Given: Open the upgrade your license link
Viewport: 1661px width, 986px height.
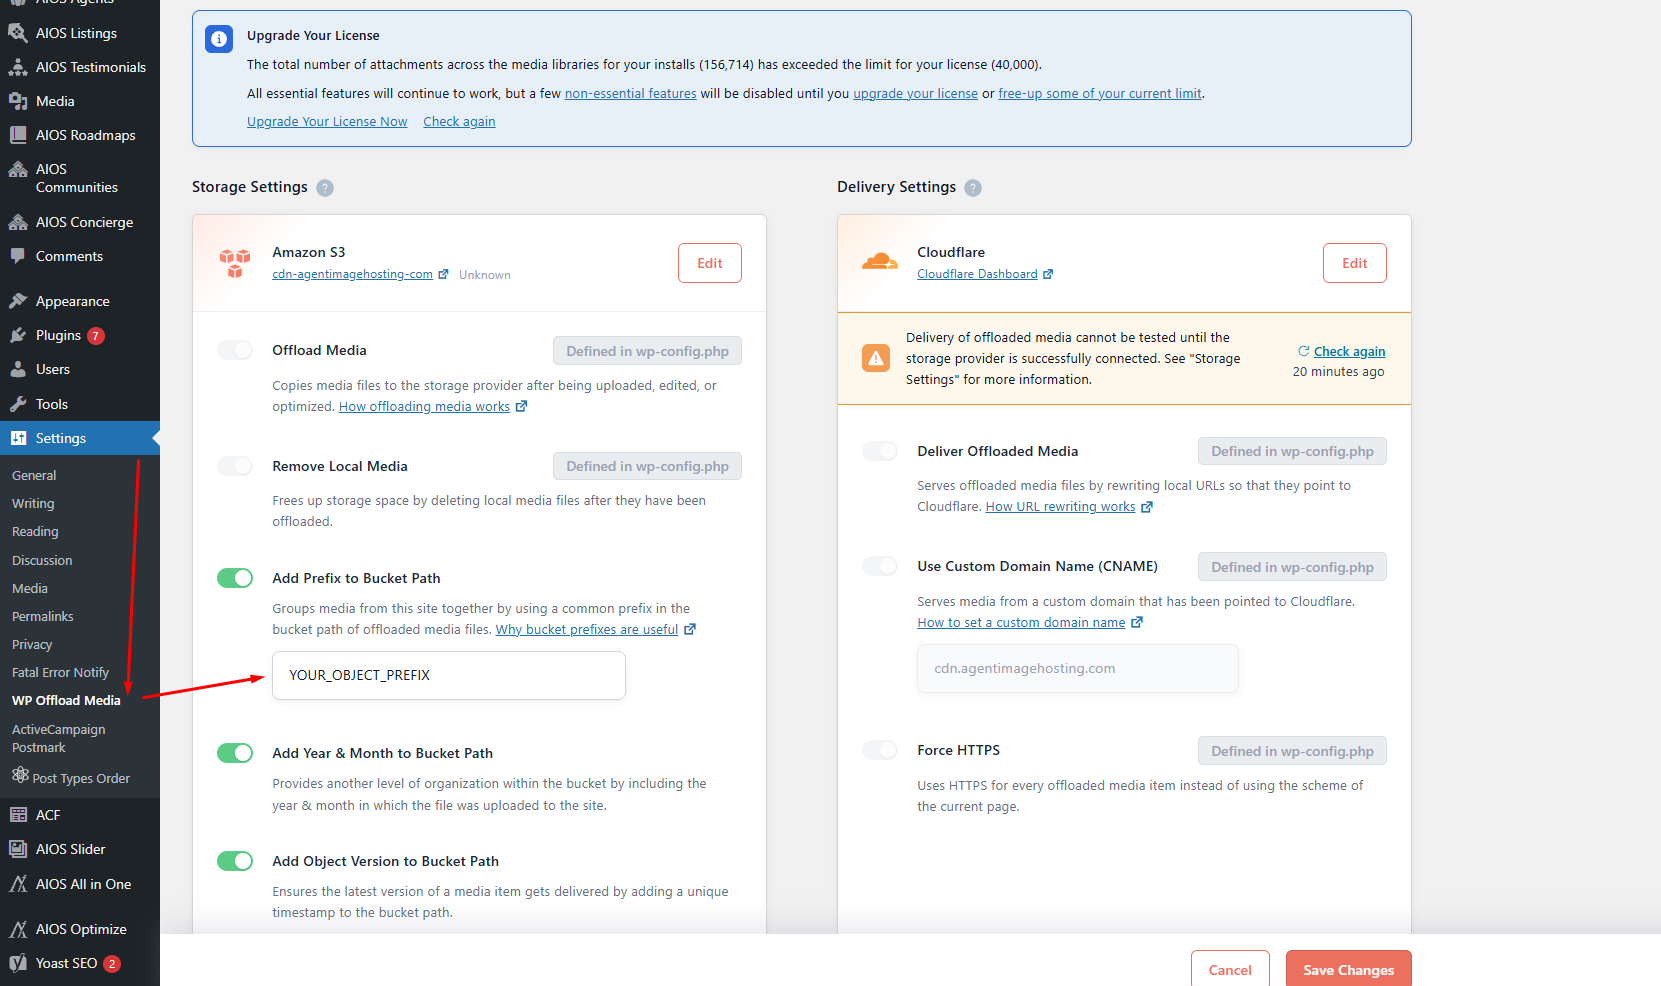Looking at the screenshot, I should point(915,93).
